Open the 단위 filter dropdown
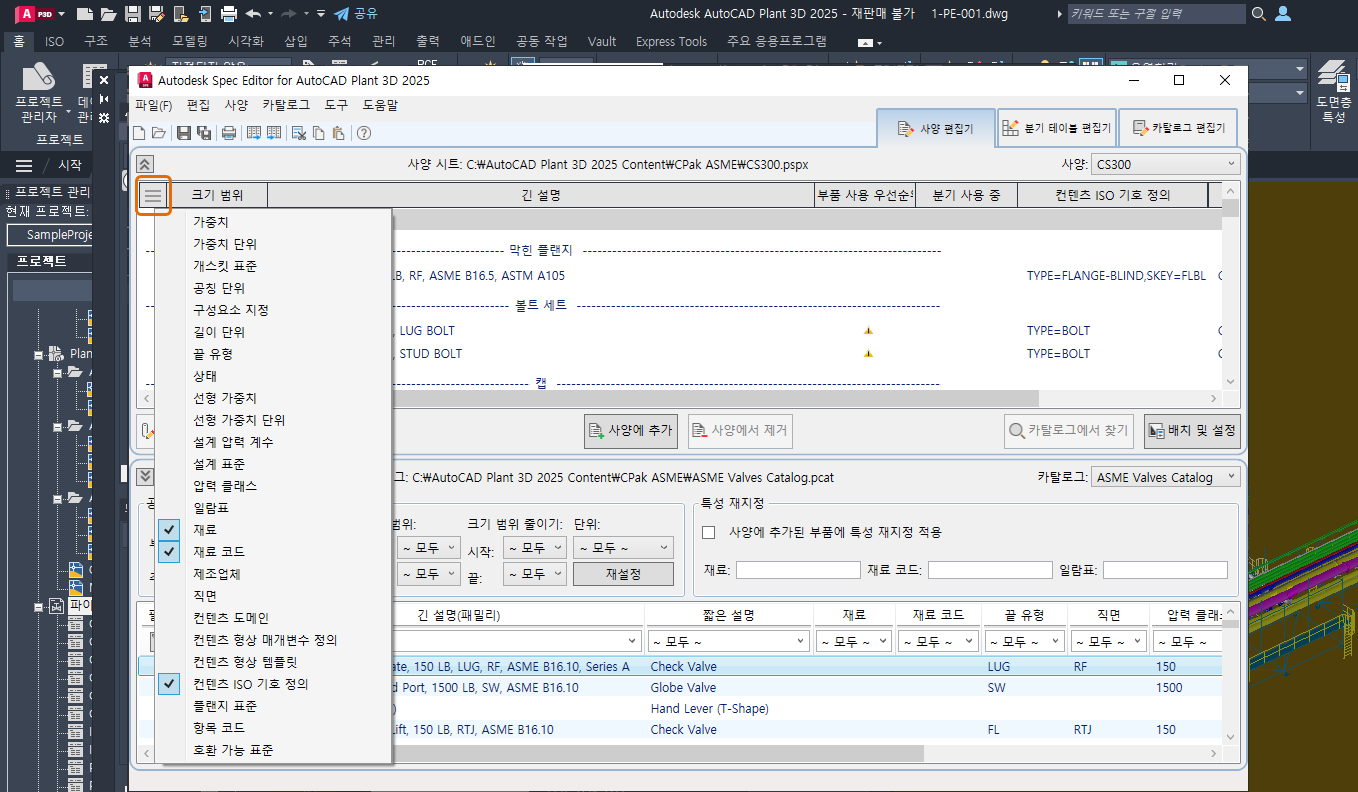Image resolution: width=1358 pixels, height=792 pixels. [x=623, y=548]
